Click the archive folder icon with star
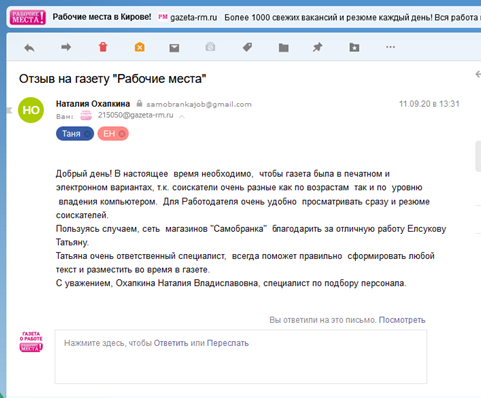 pyautogui.click(x=354, y=48)
